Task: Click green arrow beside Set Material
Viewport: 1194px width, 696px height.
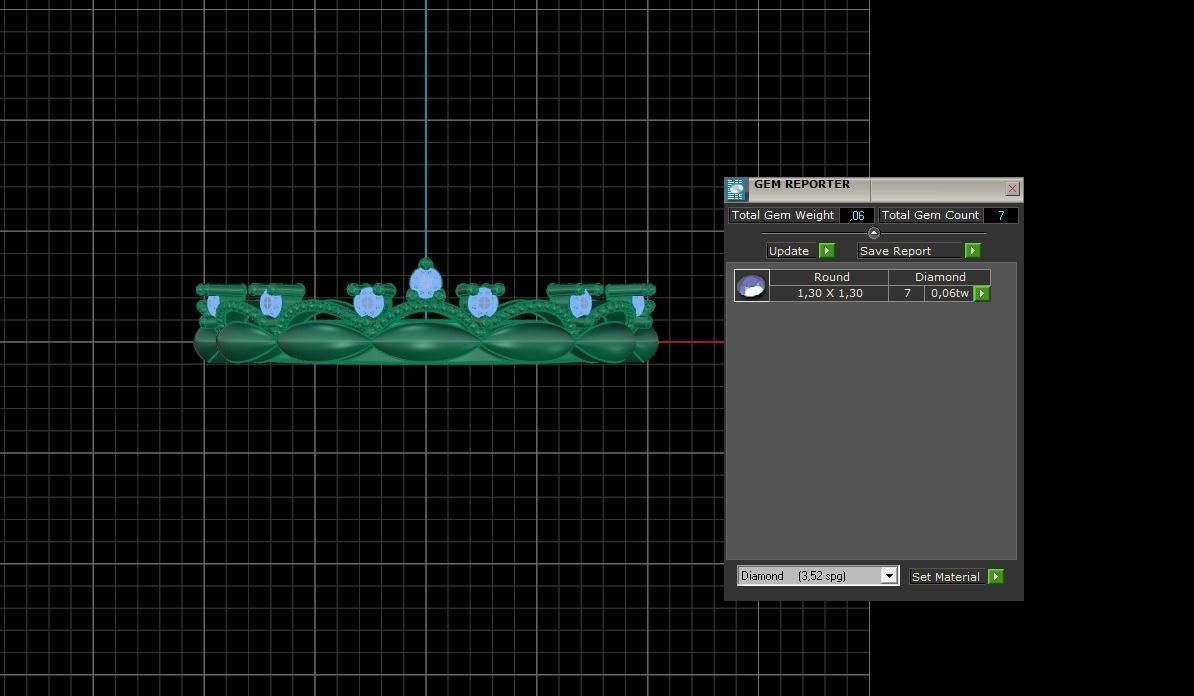Action: tap(995, 576)
